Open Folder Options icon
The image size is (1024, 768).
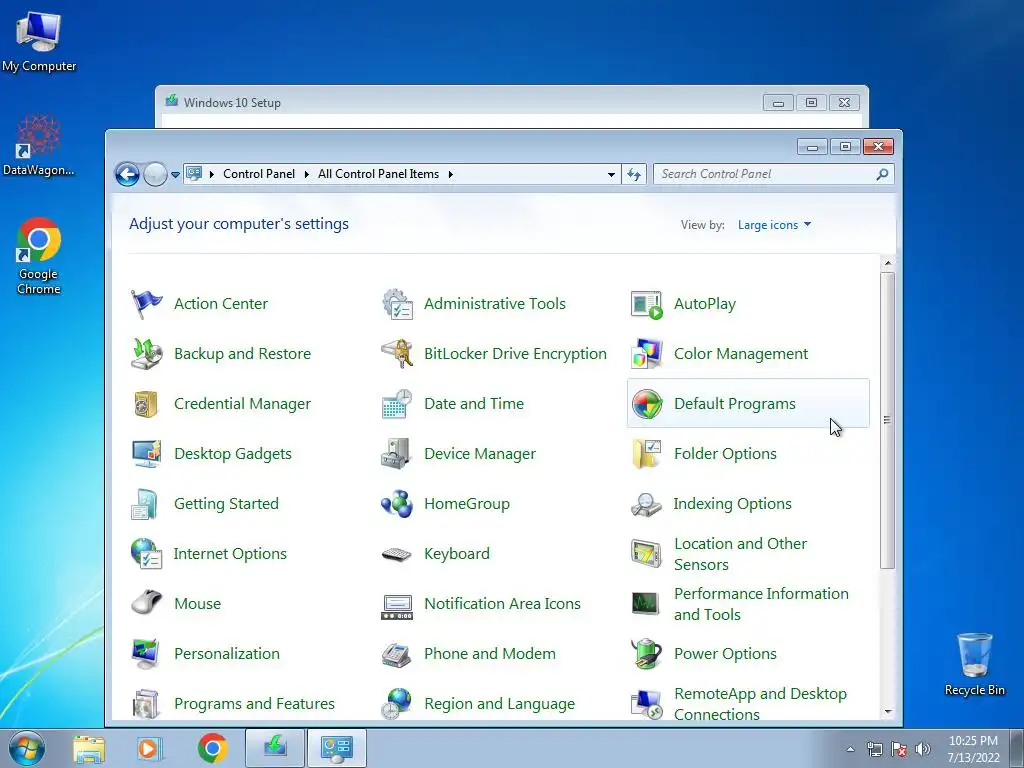click(647, 453)
